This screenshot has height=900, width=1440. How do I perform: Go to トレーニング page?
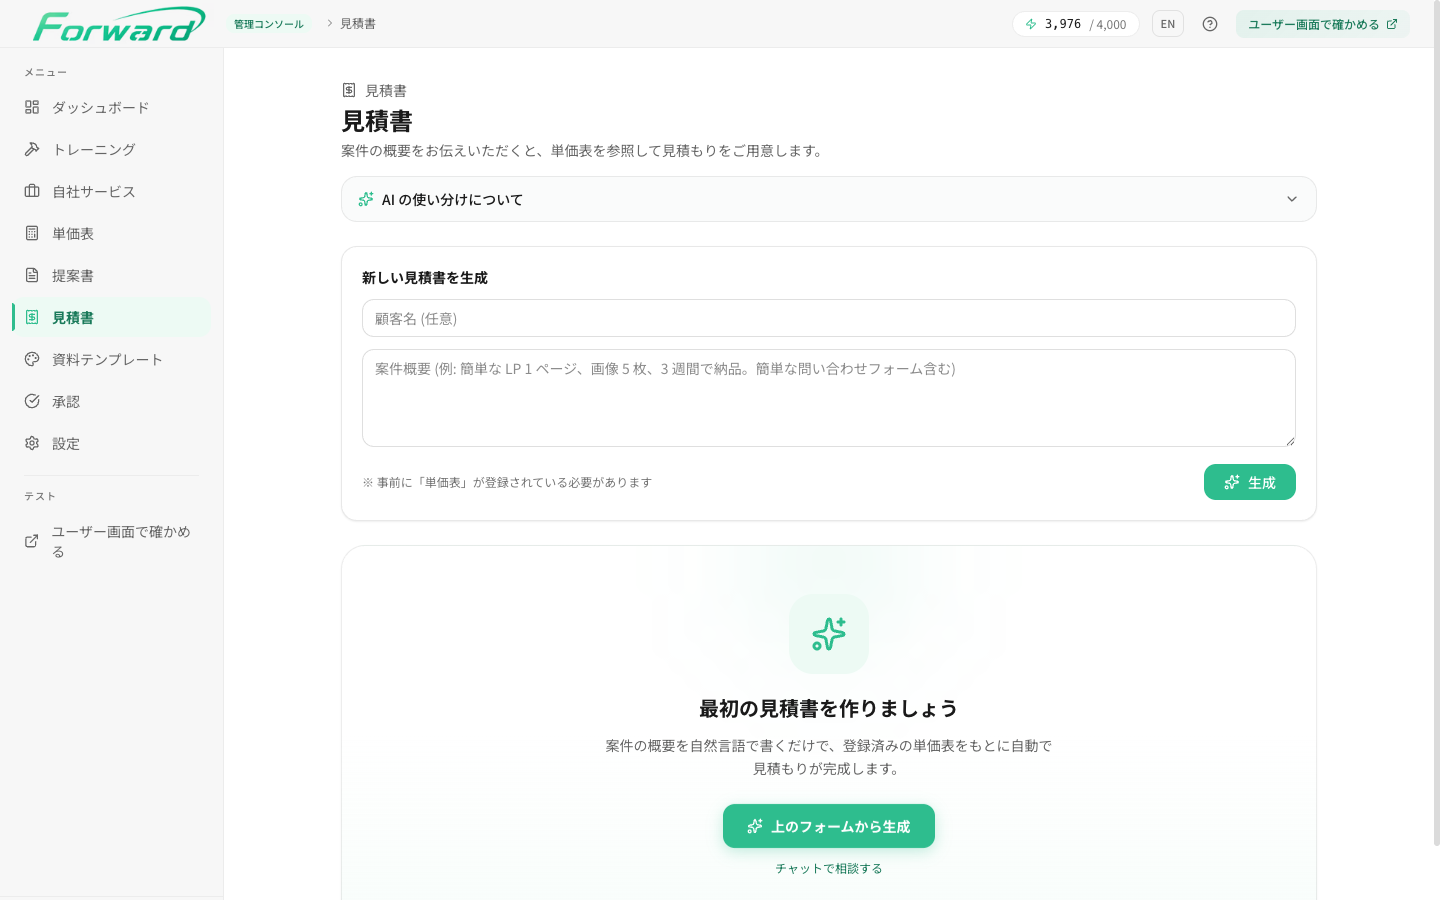coord(112,149)
